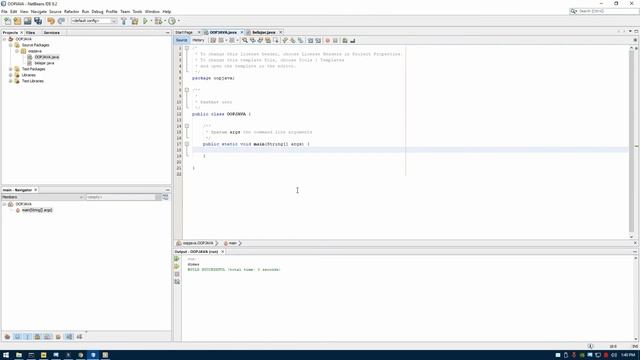Toggle Show Static Members filter in Navigator
640x360 pixels.
tap(27, 337)
